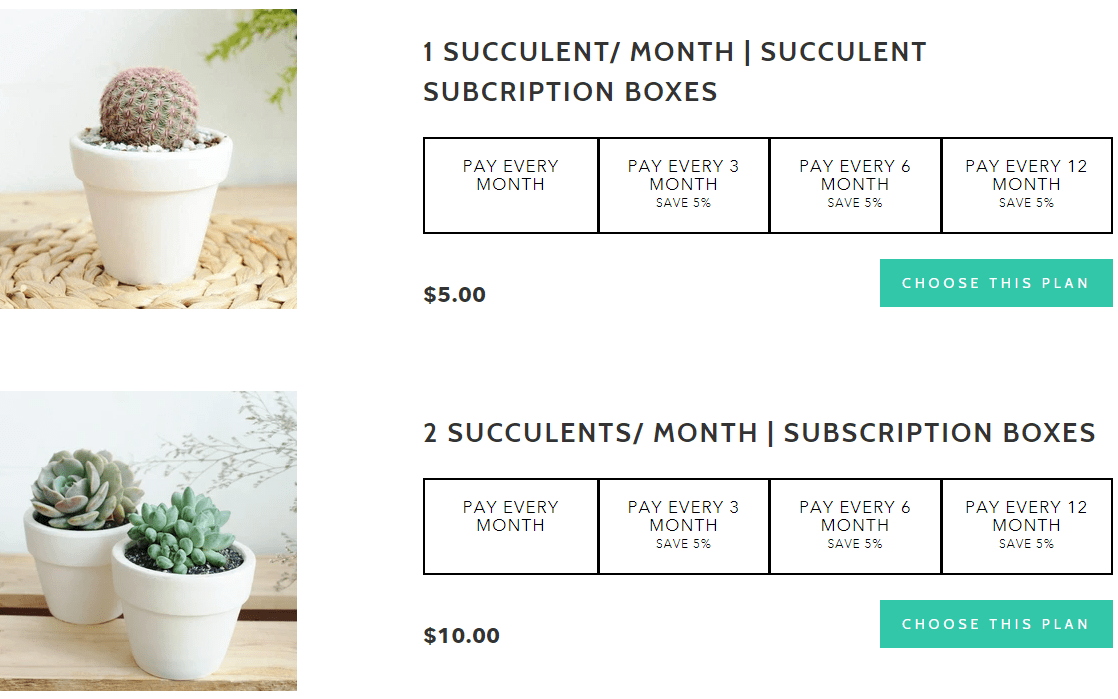Viewport: 1118px width, 699px height.
Task: Select Pay Every 3 Month for 1 succulent plan
Action: [683, 185]
